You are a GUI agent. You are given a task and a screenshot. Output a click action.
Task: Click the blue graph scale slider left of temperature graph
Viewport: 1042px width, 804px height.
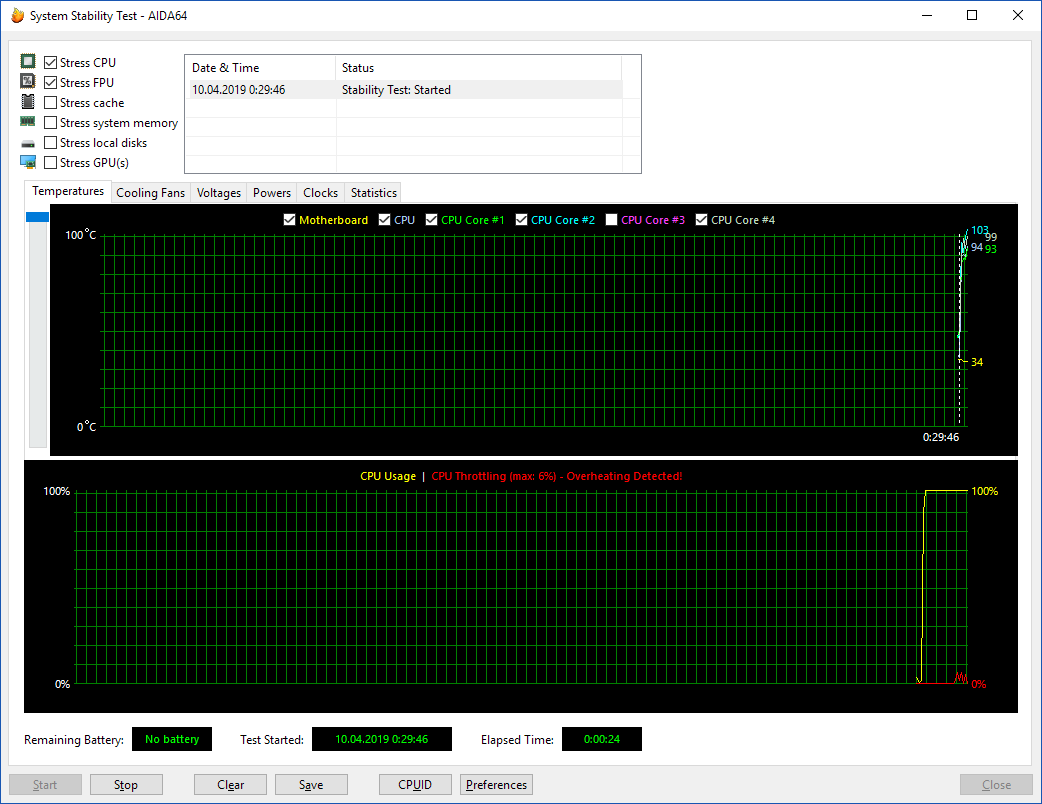point(37,217)
